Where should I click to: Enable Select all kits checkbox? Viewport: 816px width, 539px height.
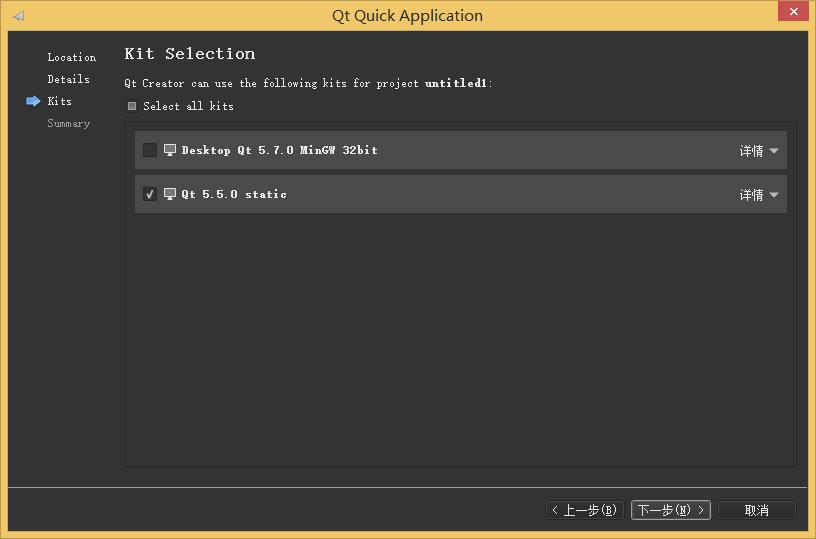[x=132, y=106]
